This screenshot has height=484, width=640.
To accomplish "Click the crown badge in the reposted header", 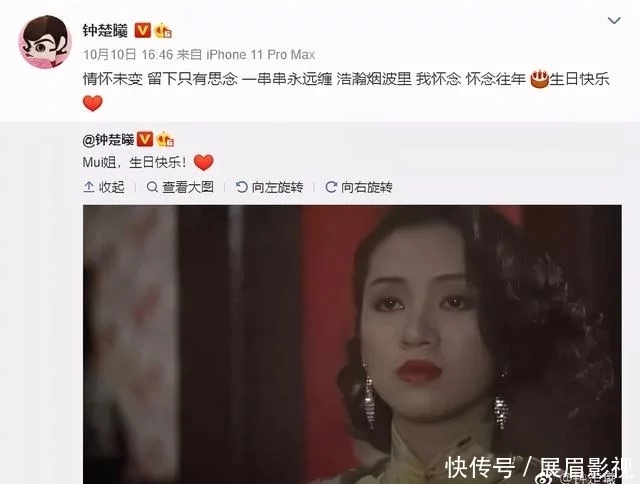I will pos(165,140).
